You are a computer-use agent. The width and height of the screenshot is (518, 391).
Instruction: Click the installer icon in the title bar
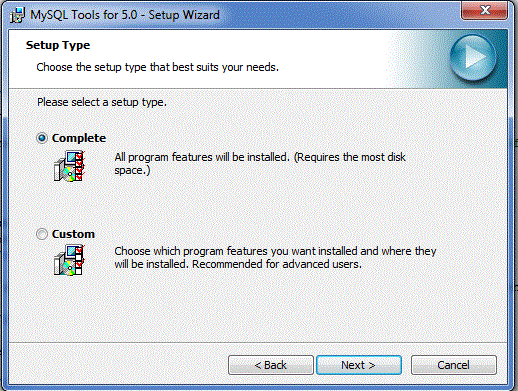coord(17,15)
